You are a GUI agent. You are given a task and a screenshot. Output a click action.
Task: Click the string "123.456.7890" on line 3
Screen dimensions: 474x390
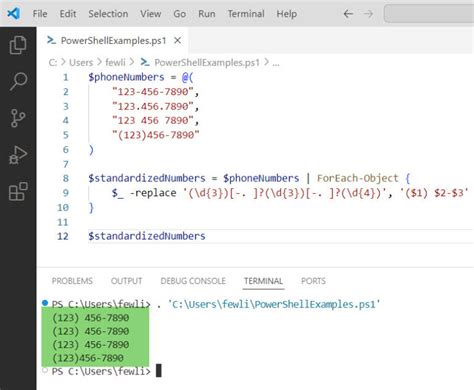tap(153, 106)
